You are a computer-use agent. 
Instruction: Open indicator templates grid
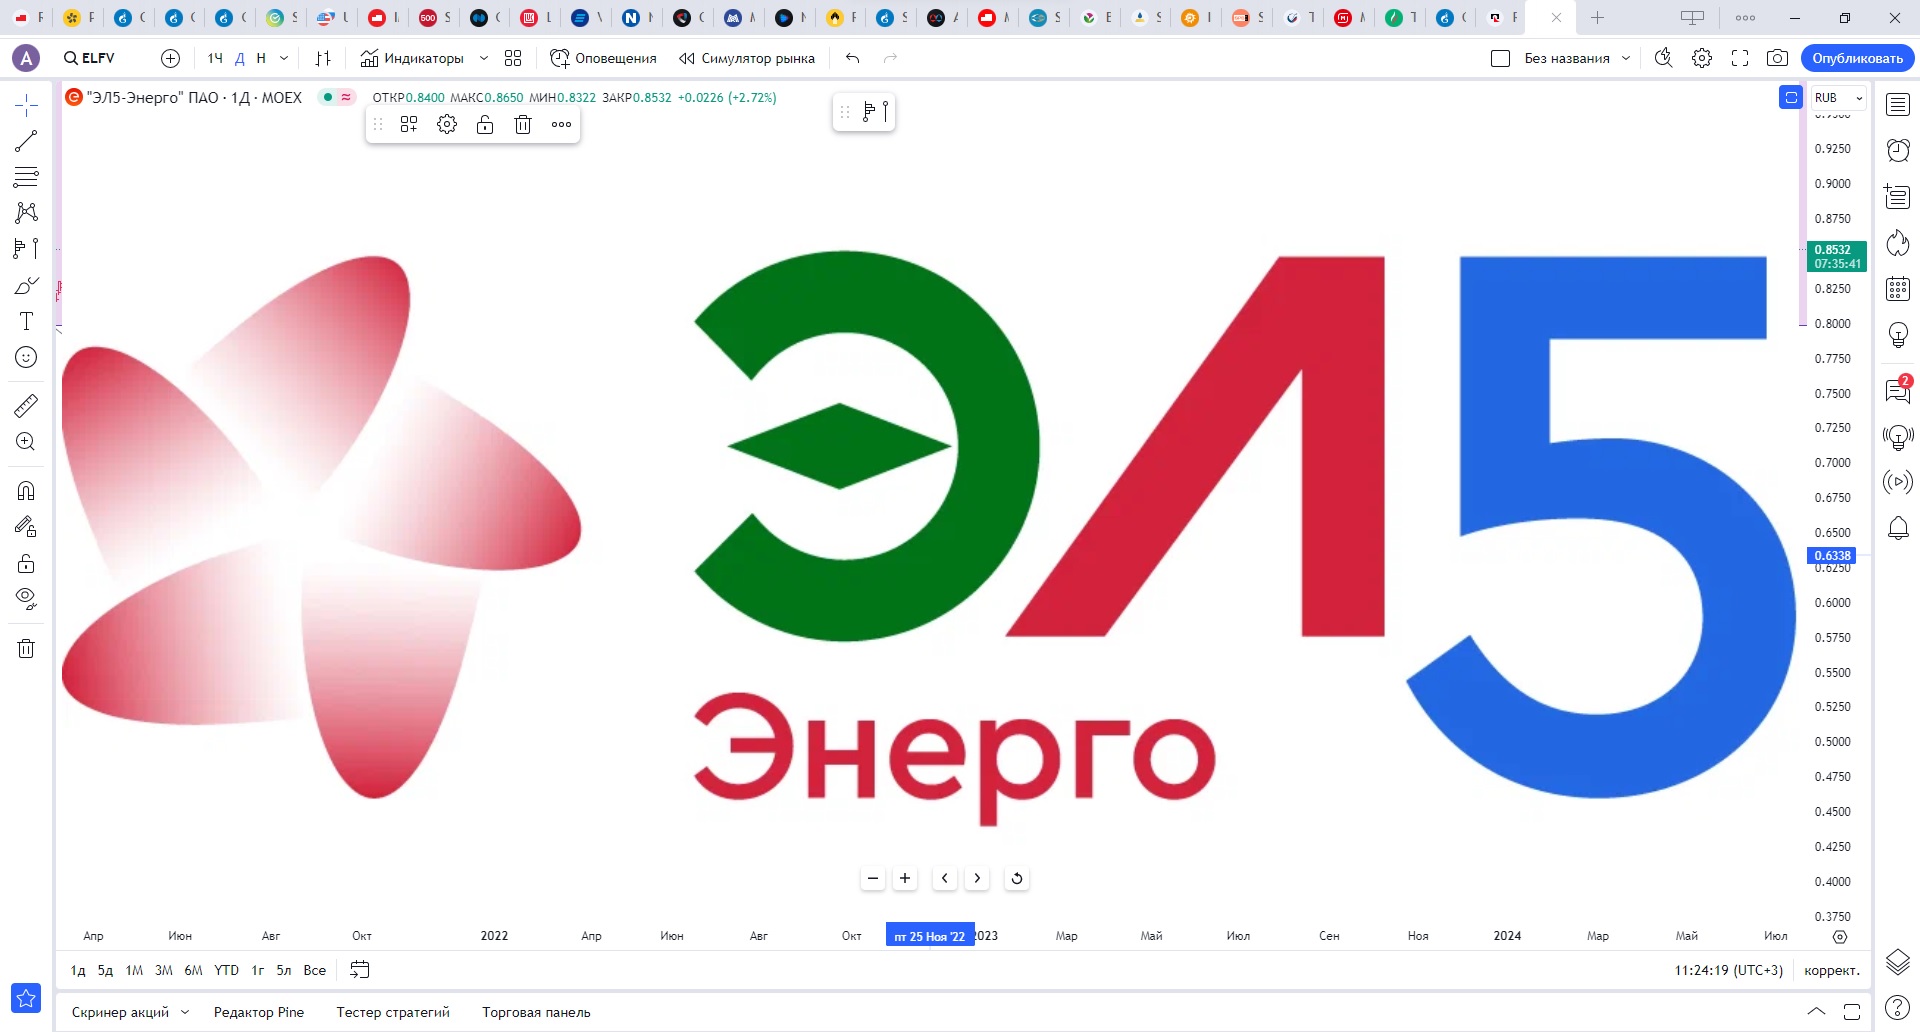[513, 58]
